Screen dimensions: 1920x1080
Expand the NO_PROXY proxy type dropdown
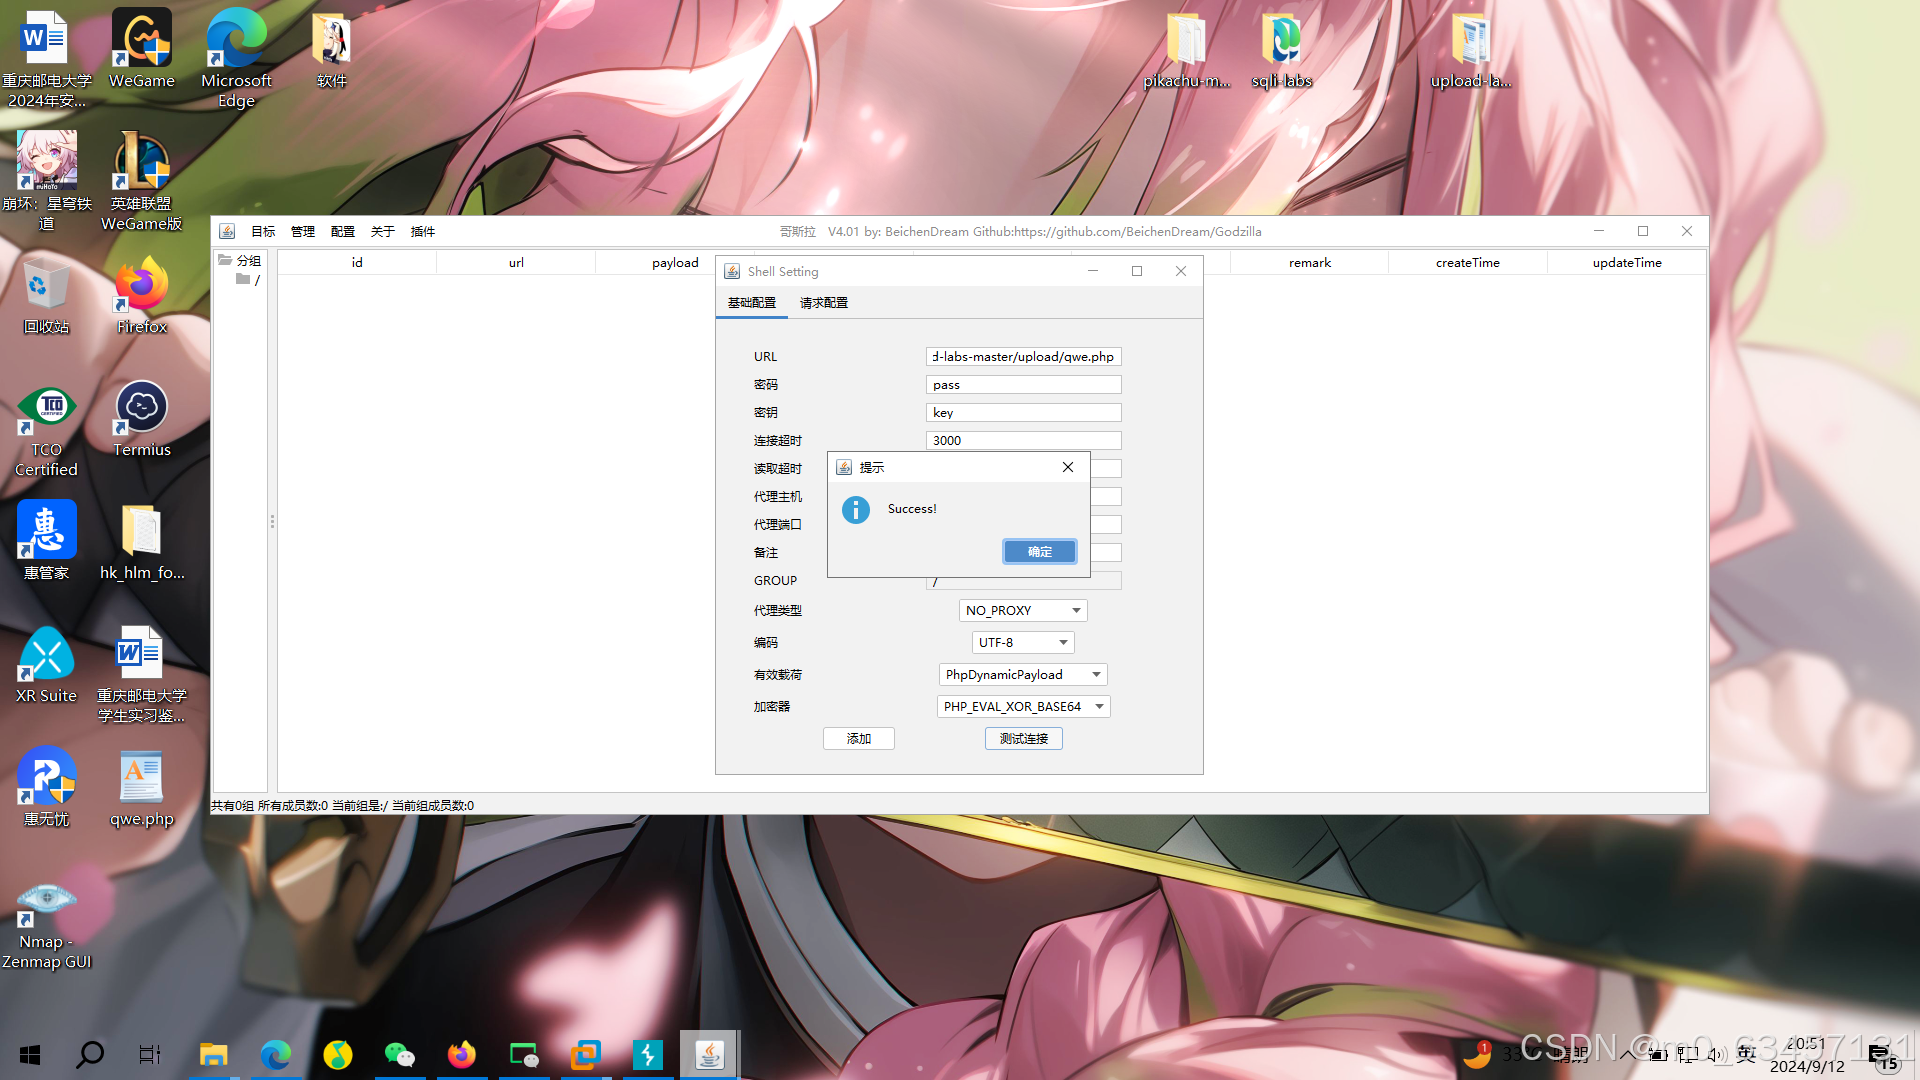(1075, 611)
